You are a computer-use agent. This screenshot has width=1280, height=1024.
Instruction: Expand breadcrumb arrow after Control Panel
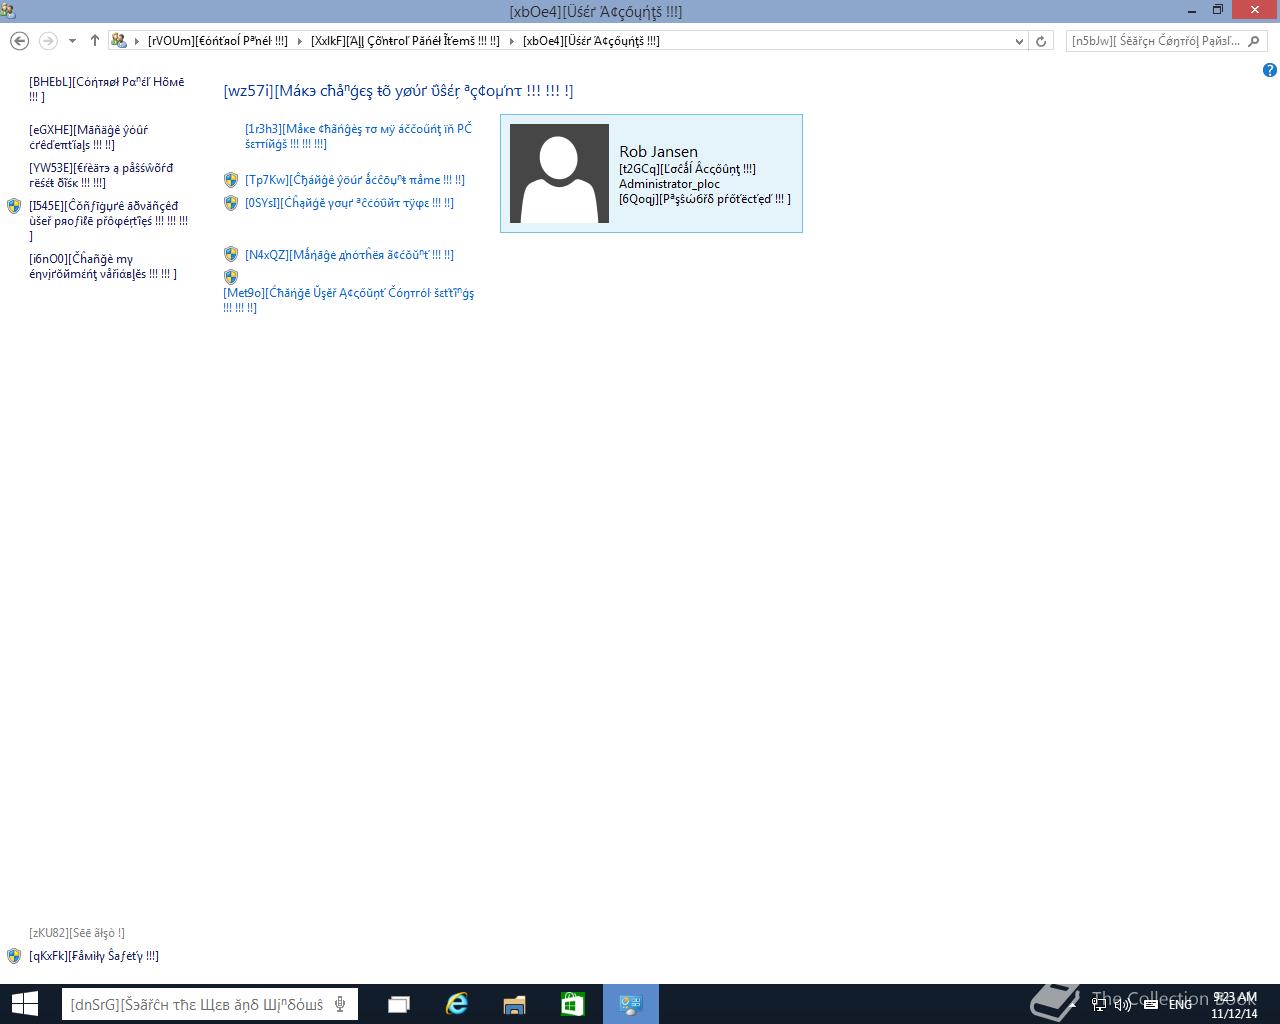click(299, 41)
